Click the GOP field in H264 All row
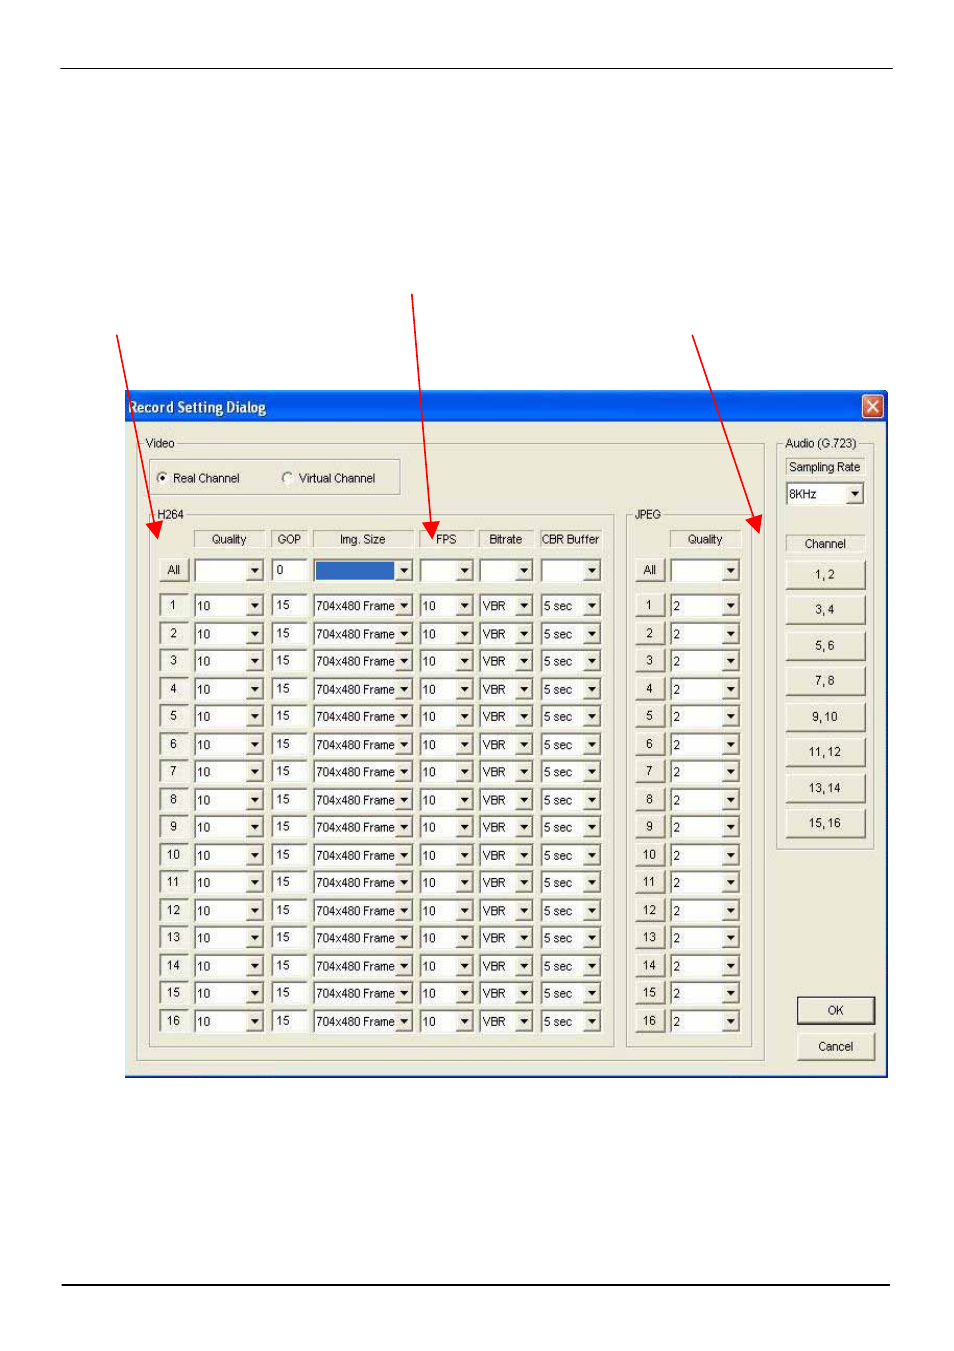This screenshot has height=1351, width=954. click(x=289, y=570)
